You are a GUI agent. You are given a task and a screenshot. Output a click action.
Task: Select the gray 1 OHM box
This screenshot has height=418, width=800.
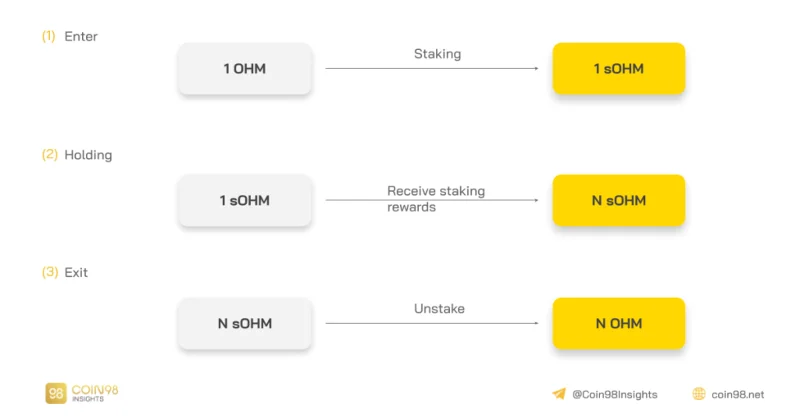pyautogui.click(x=245, y=68)
